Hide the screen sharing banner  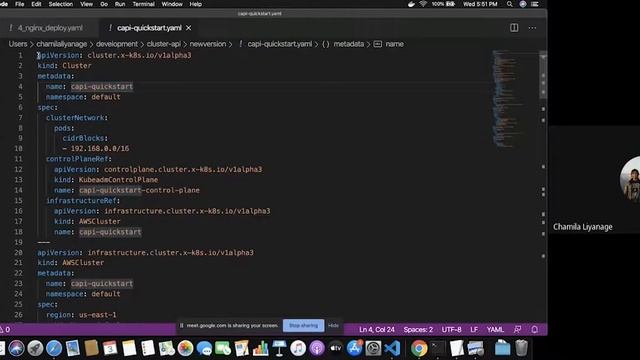tap(333, 325)
